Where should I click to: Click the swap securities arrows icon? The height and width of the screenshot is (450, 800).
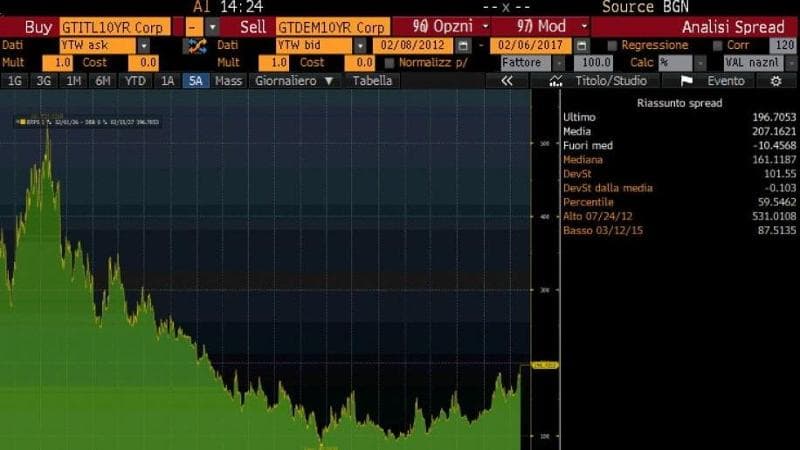click(196, 45)
